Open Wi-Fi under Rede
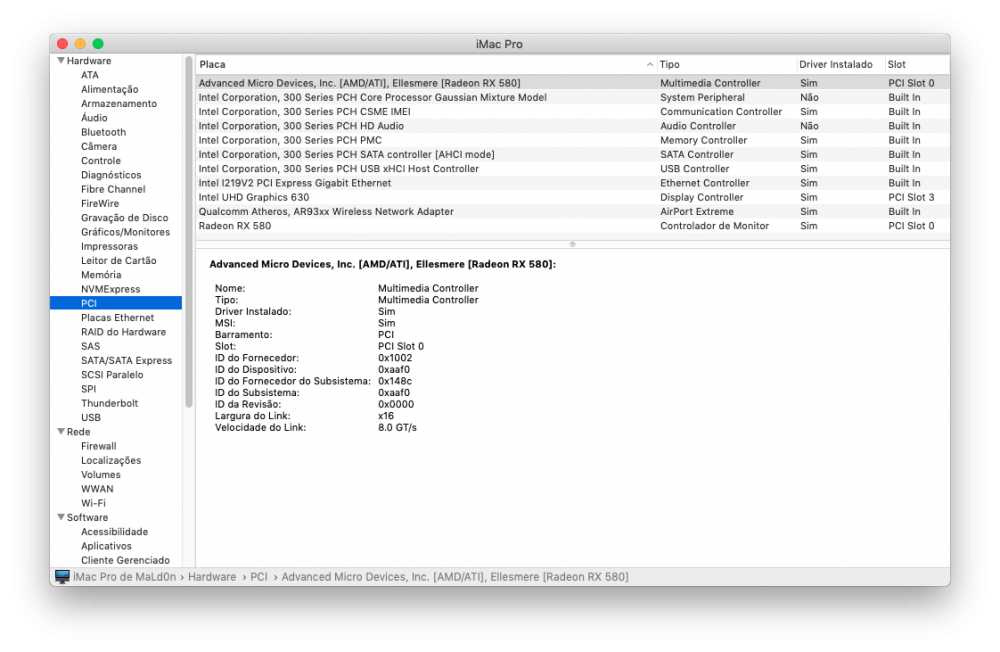This screenshot has width=1000, height=652. coord(93,503)
